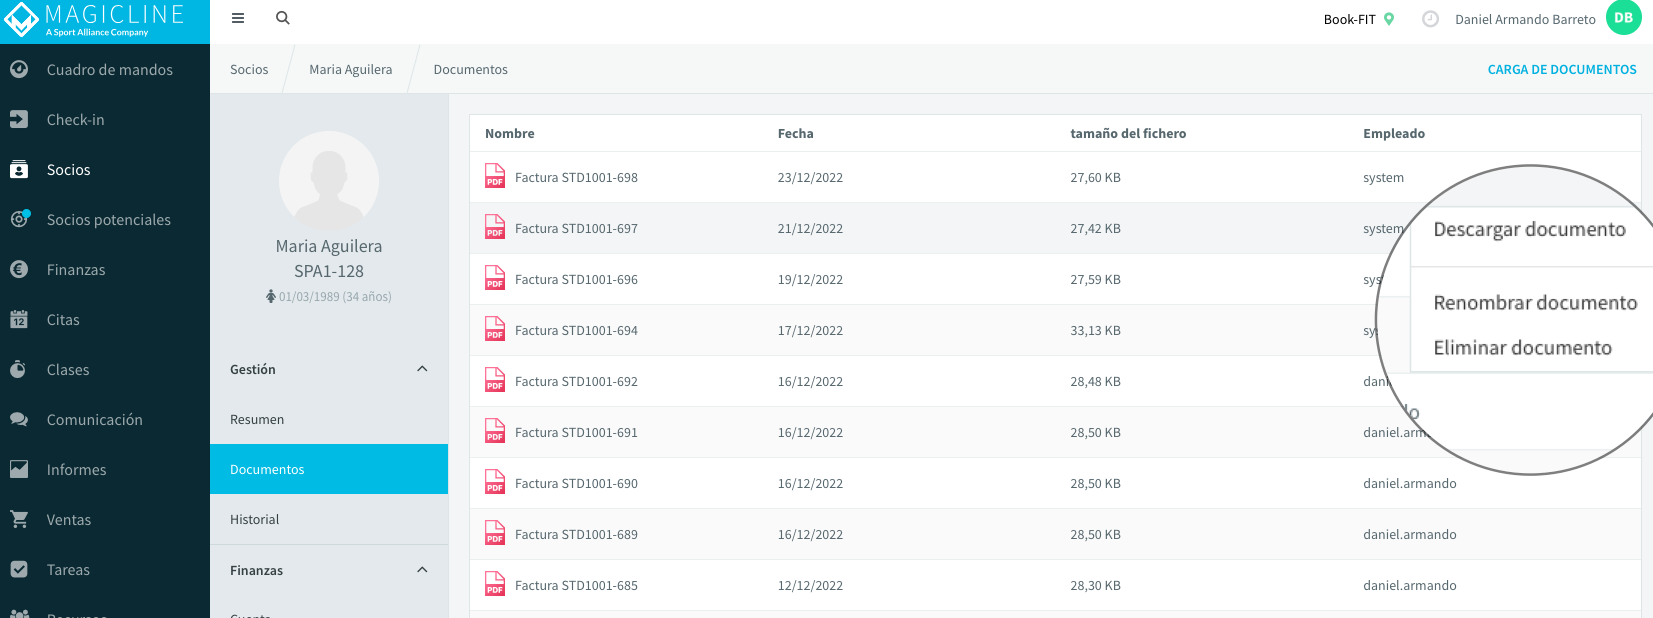The height and width of the screenshot is (618, 1653).
Task: Click PDF icon of Factura STD1001-689
Action: [x=495, y=533]
